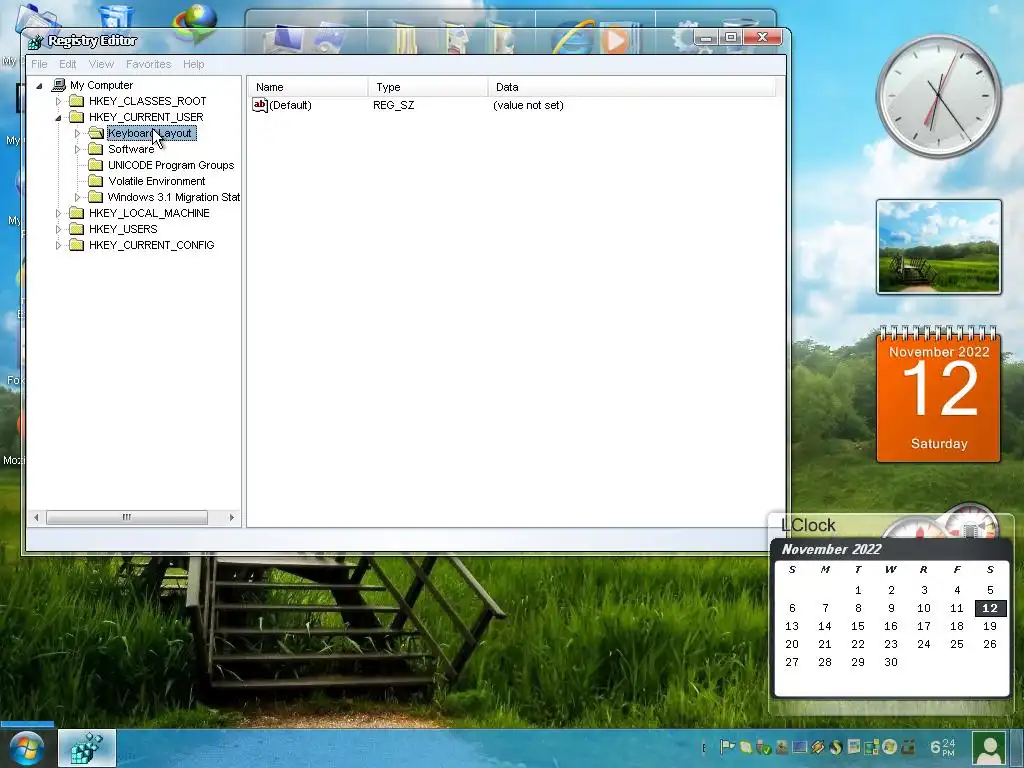The width and height of the screenshot is (1024, 768).
Task: Click date 30 in the LClock calendar
Action: (x=891, y=662)
